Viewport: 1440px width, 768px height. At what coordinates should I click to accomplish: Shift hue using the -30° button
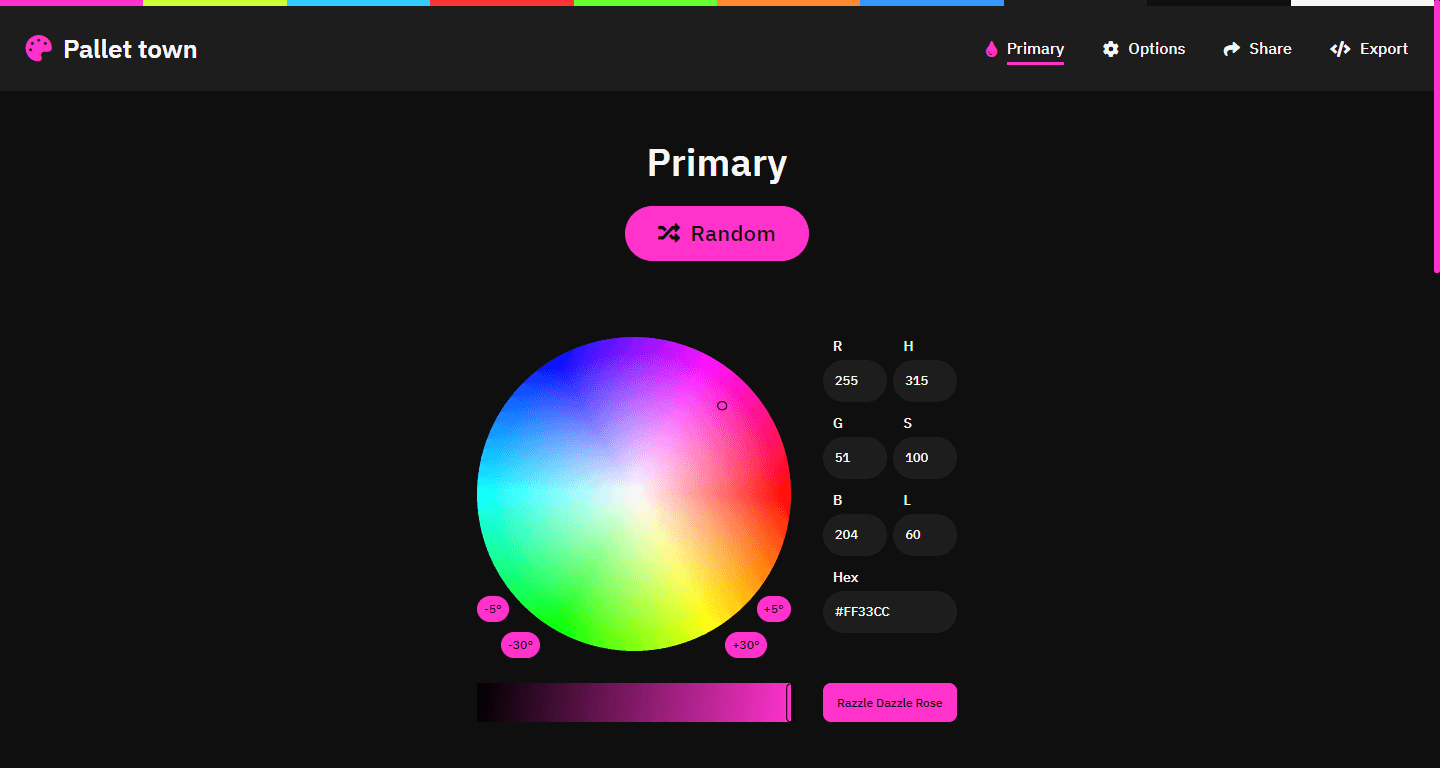click(520, 645)
